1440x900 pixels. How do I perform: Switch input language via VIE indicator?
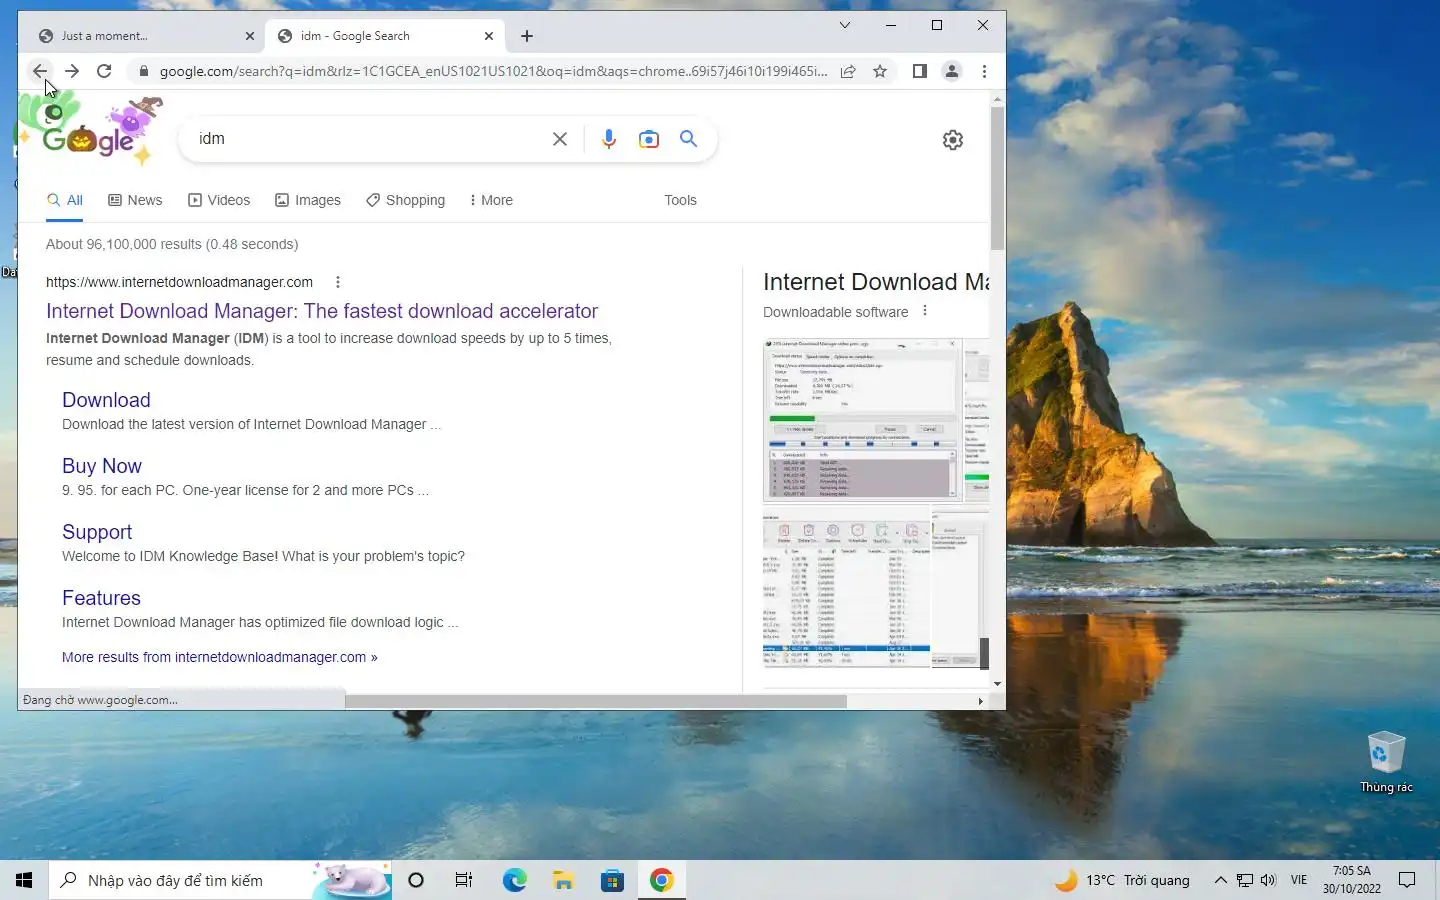tap(1299, 880)
